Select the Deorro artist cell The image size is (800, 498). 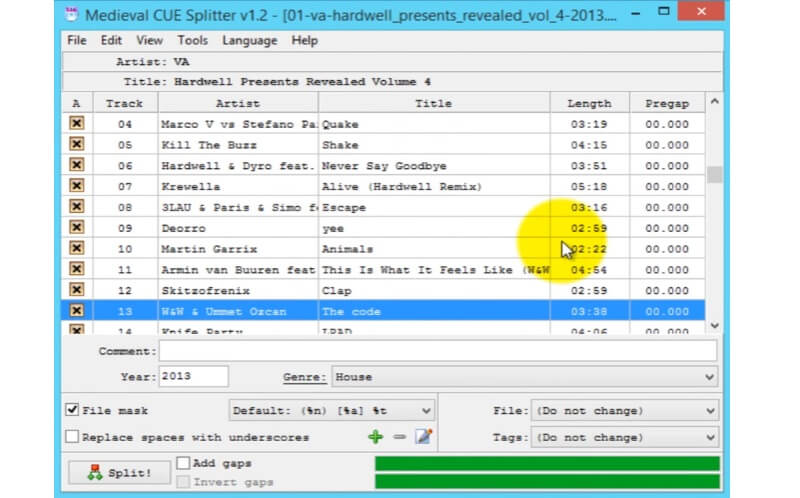pos(238,228)
